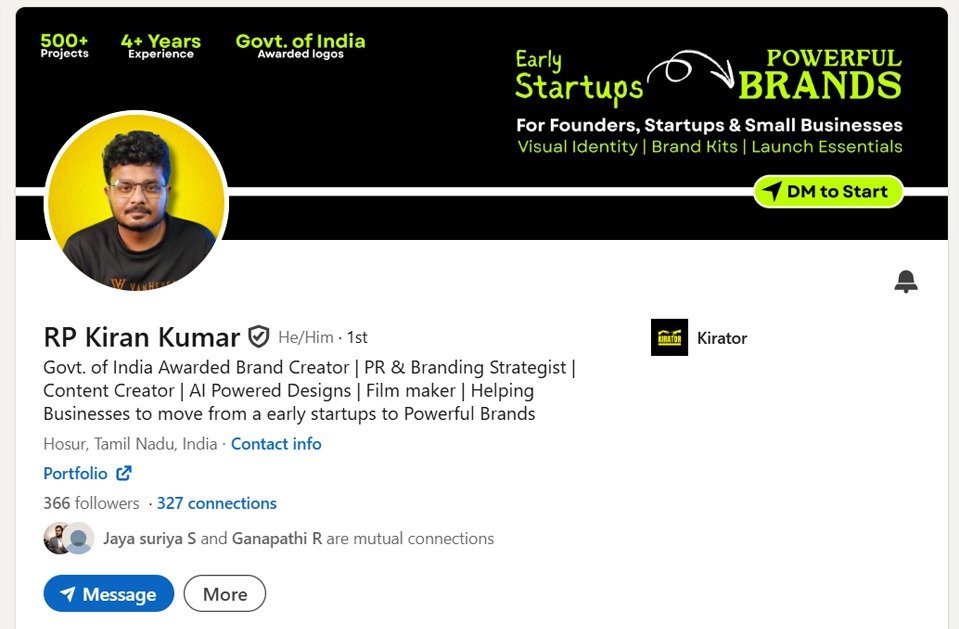
Task: Click the Kirator company logo
Action: point(669,338)
